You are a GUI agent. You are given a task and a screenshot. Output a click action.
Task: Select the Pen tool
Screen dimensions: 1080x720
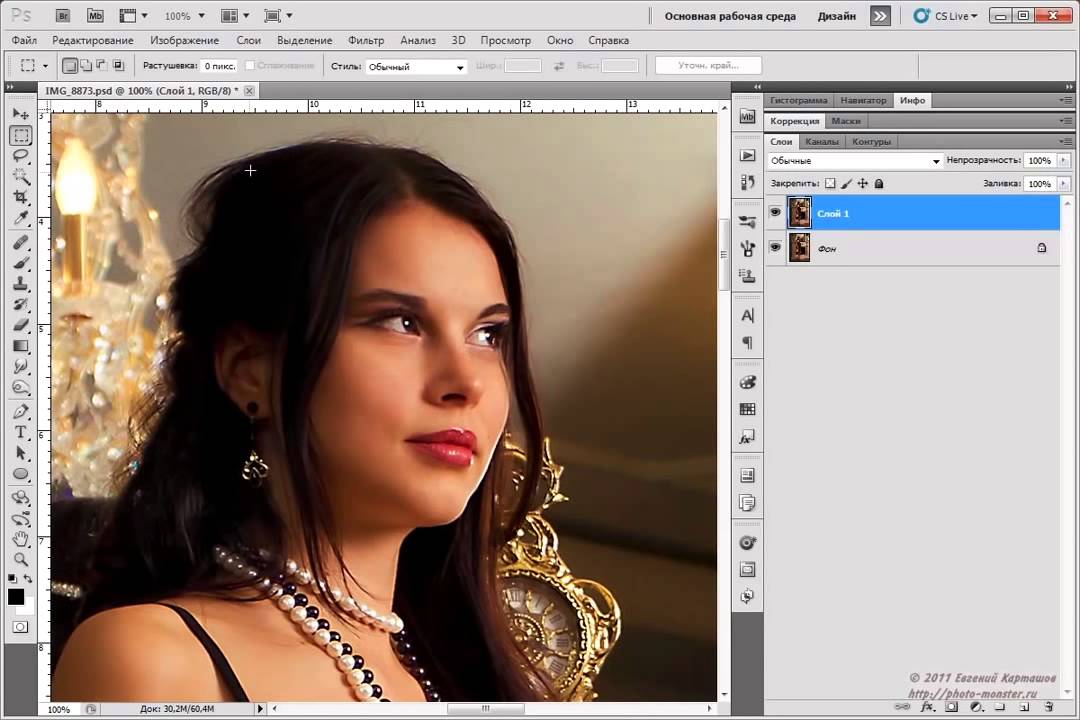pyautogui.click(x=21, y=411)
